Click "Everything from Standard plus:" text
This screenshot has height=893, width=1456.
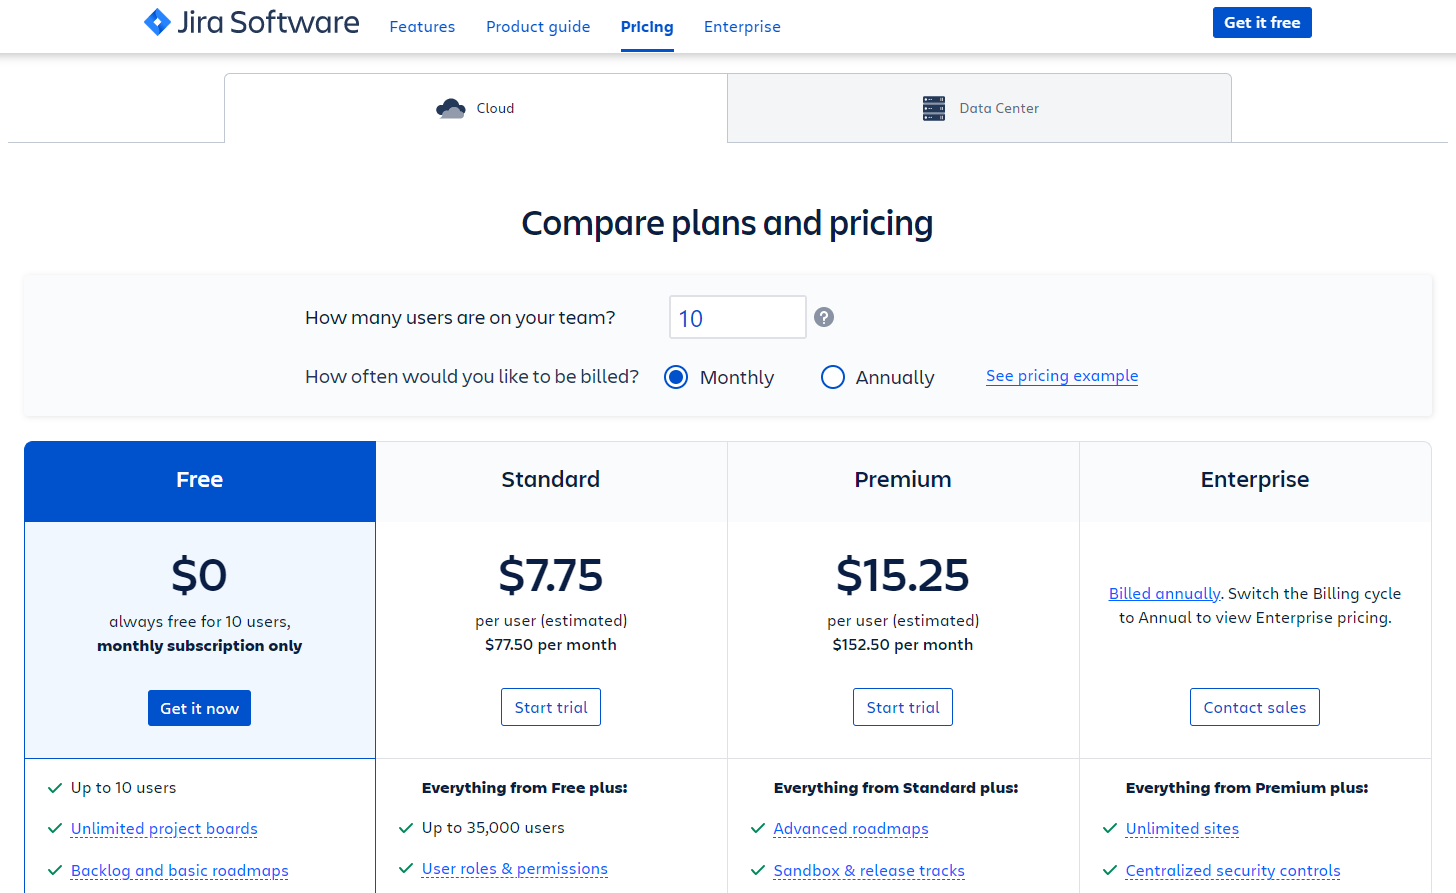click(x=896, y=788)
